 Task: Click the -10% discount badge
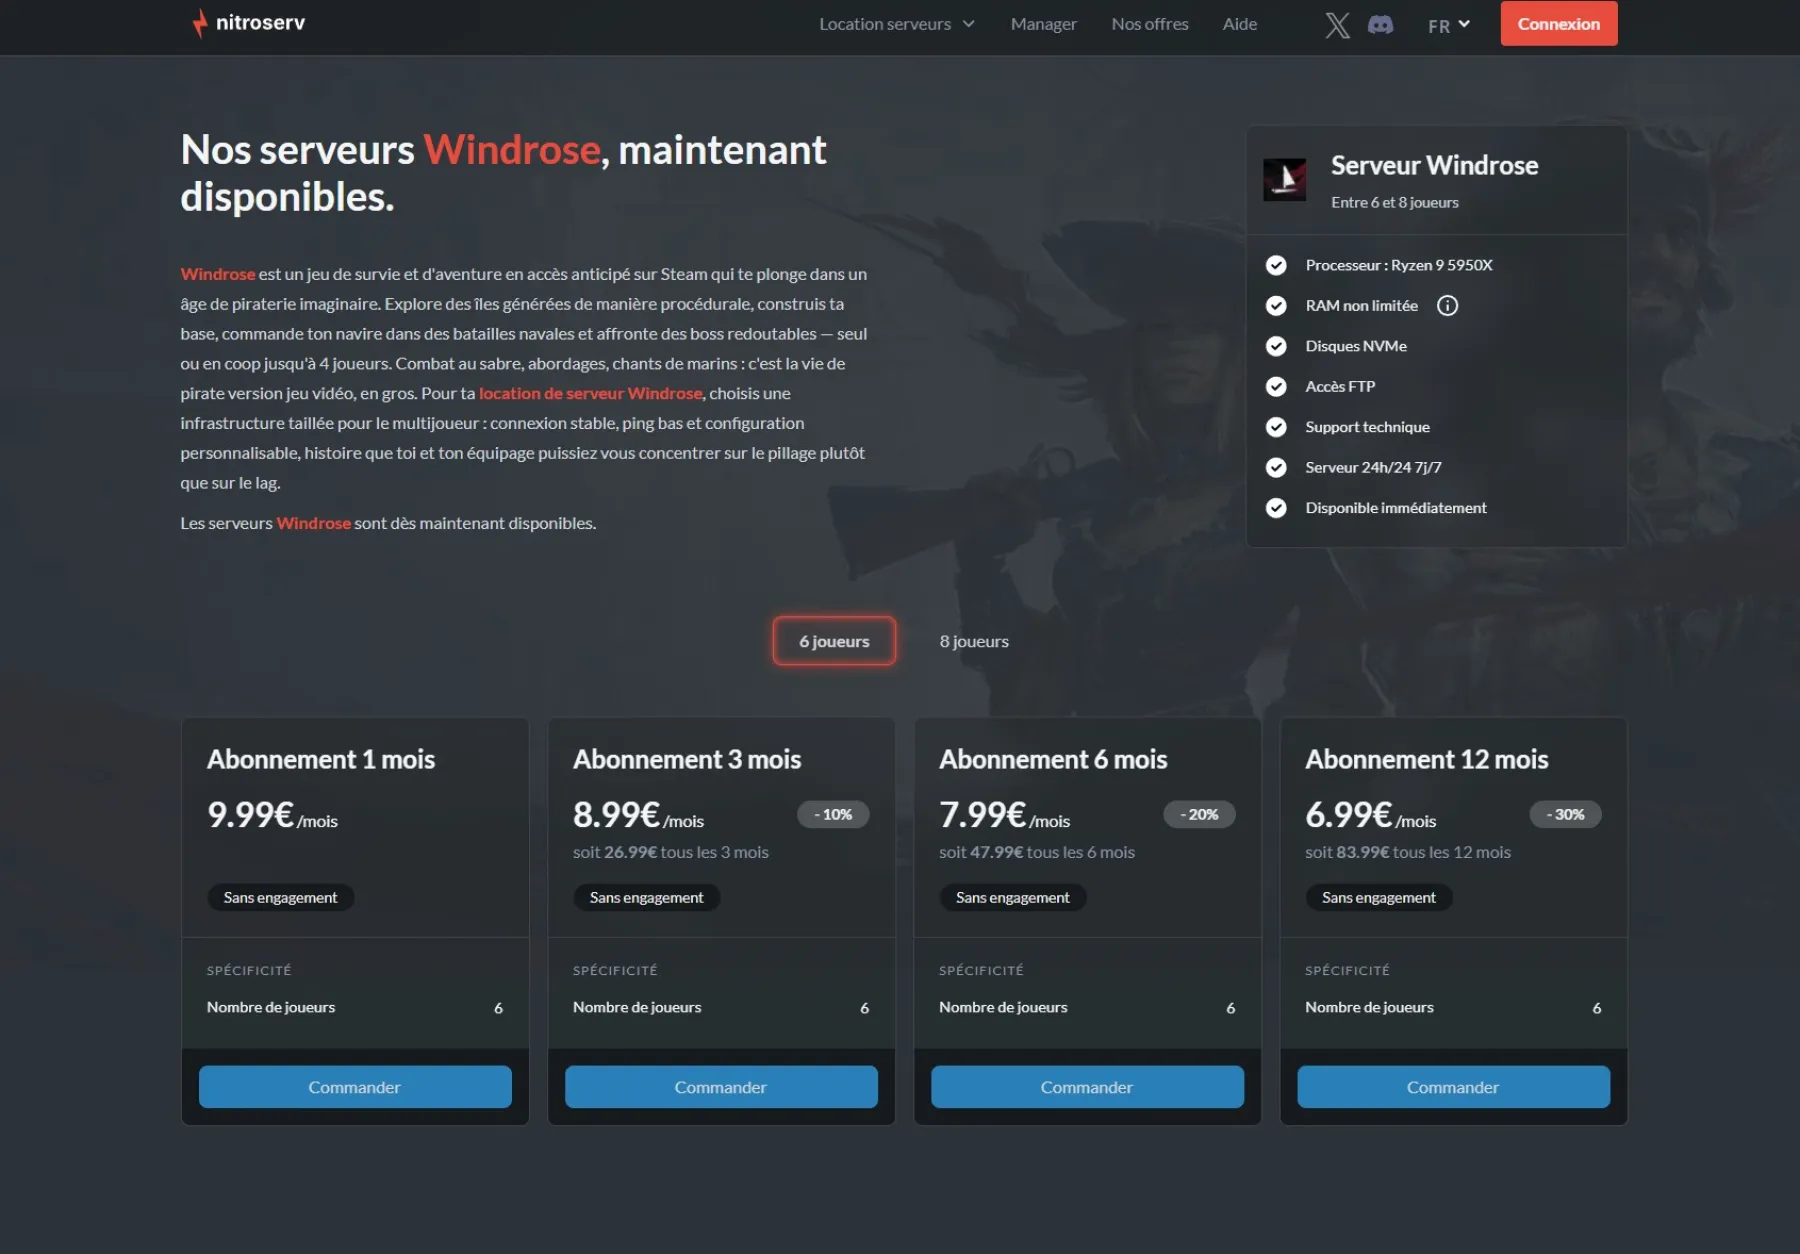(x=833, y=815)
